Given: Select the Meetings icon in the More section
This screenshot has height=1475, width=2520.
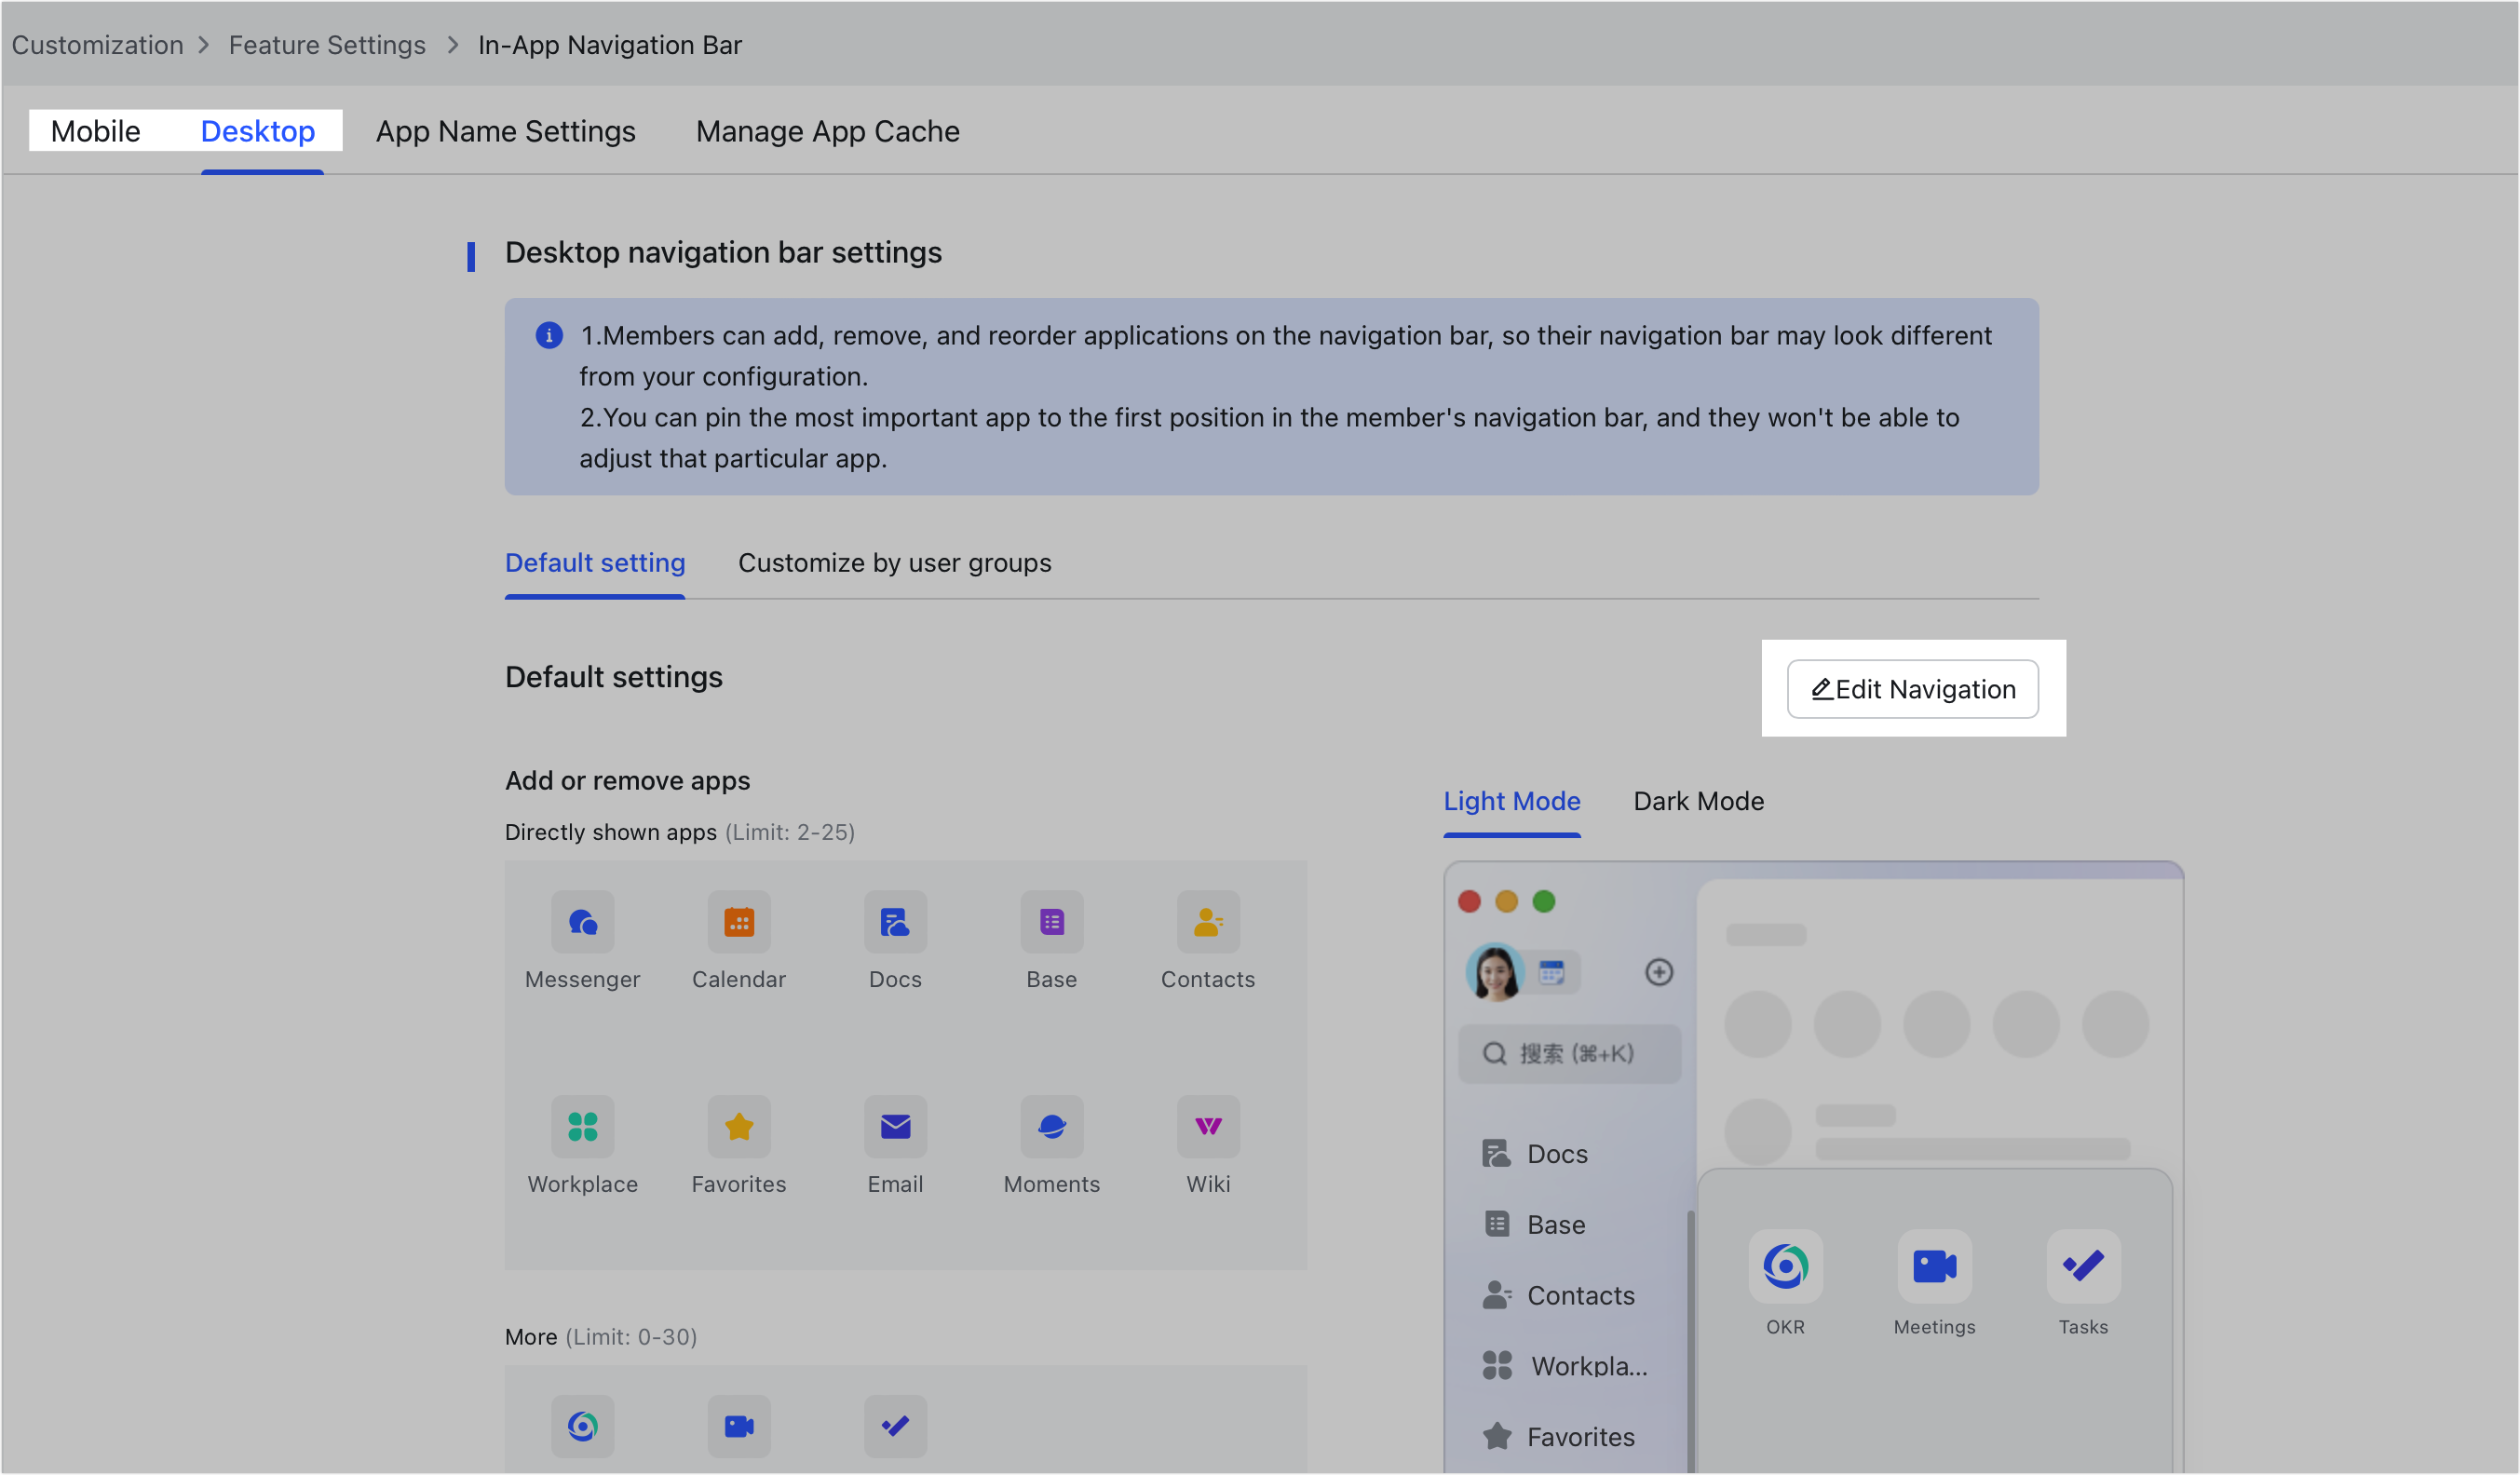Looking at the screenshot, I should (739, 1427).
